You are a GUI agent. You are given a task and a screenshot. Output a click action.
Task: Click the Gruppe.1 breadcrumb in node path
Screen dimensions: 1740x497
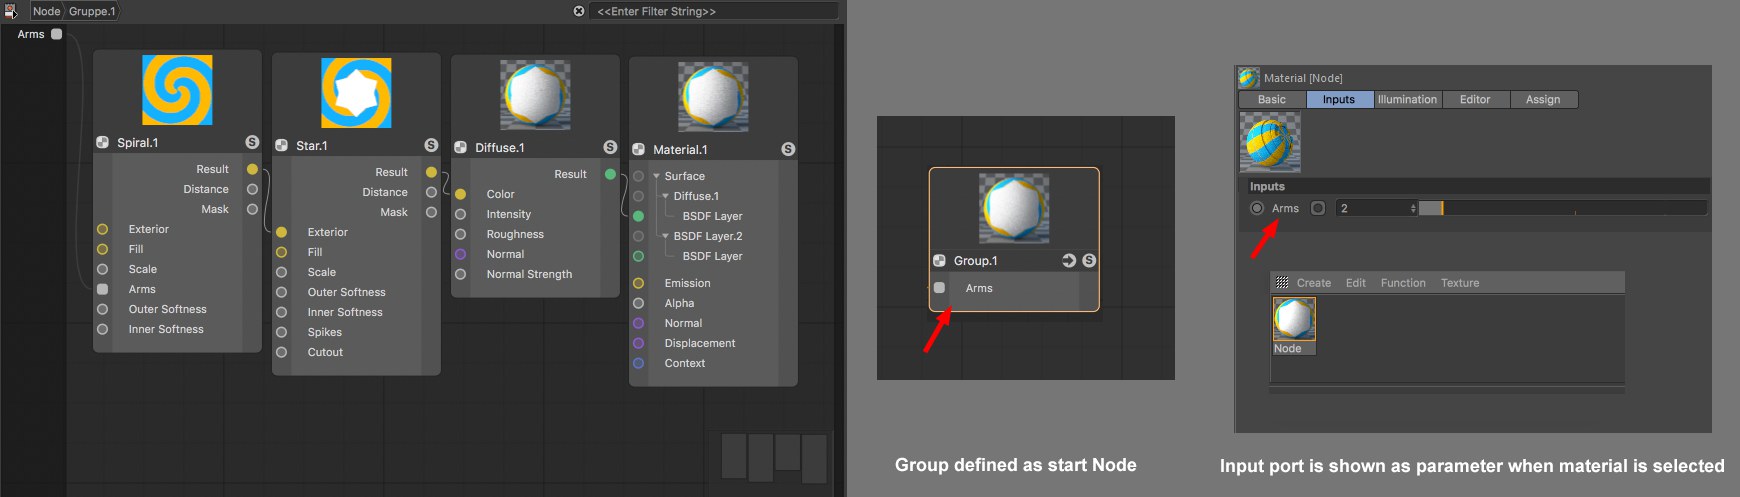pos(92,11)
